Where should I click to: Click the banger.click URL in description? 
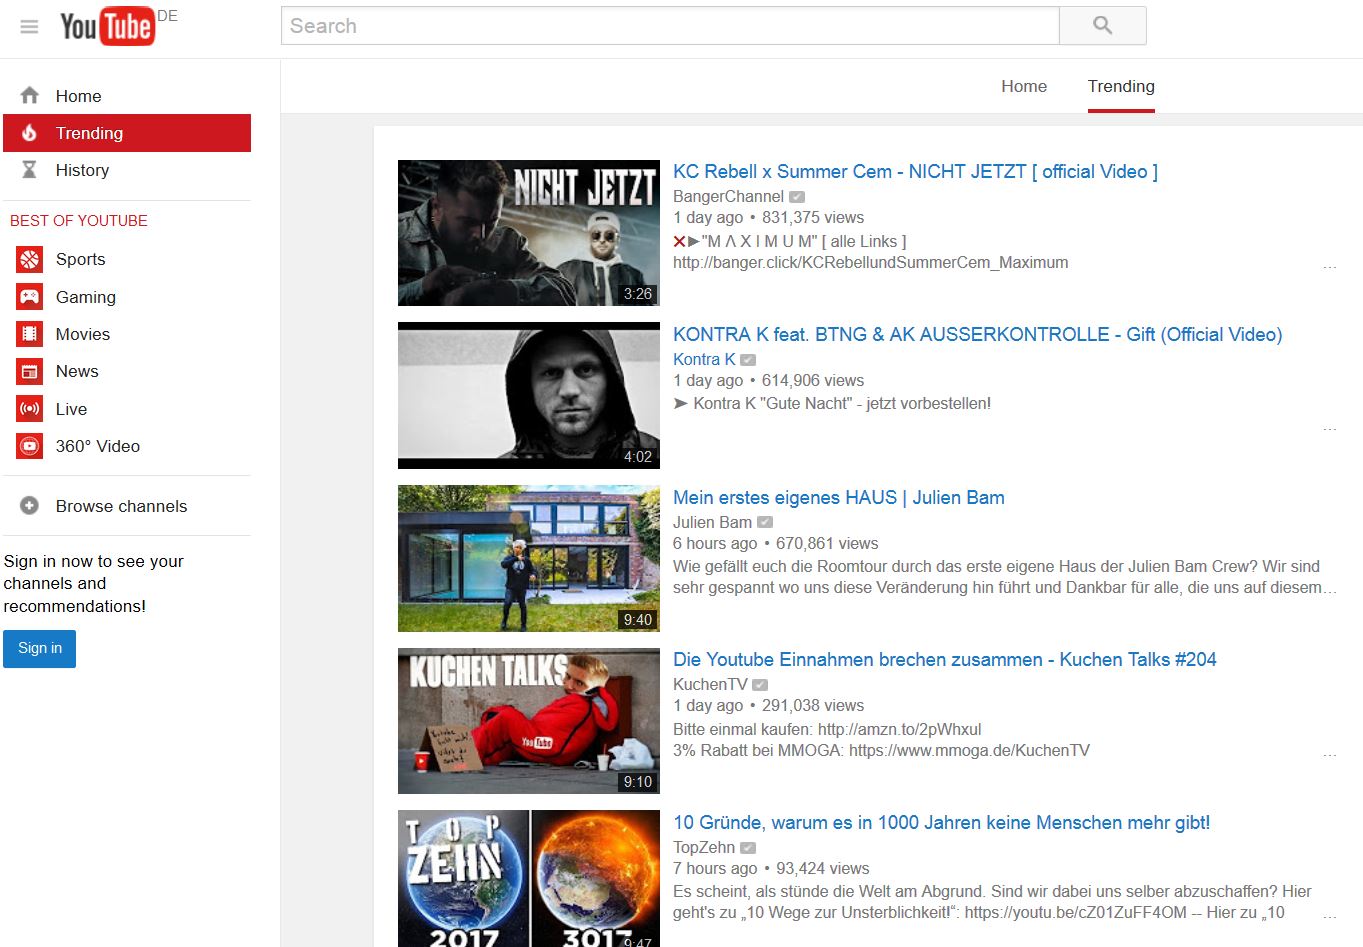click(x=871, y=263)
